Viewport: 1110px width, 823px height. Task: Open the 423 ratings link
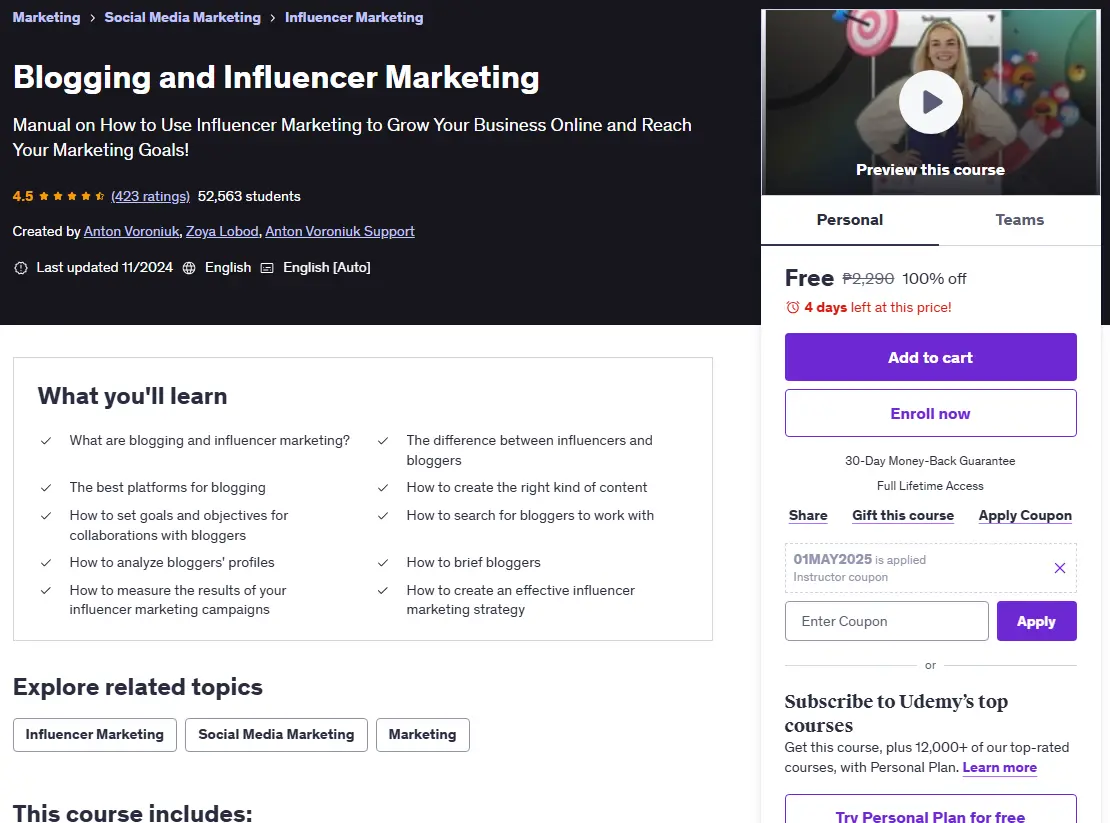click(150, 196)
